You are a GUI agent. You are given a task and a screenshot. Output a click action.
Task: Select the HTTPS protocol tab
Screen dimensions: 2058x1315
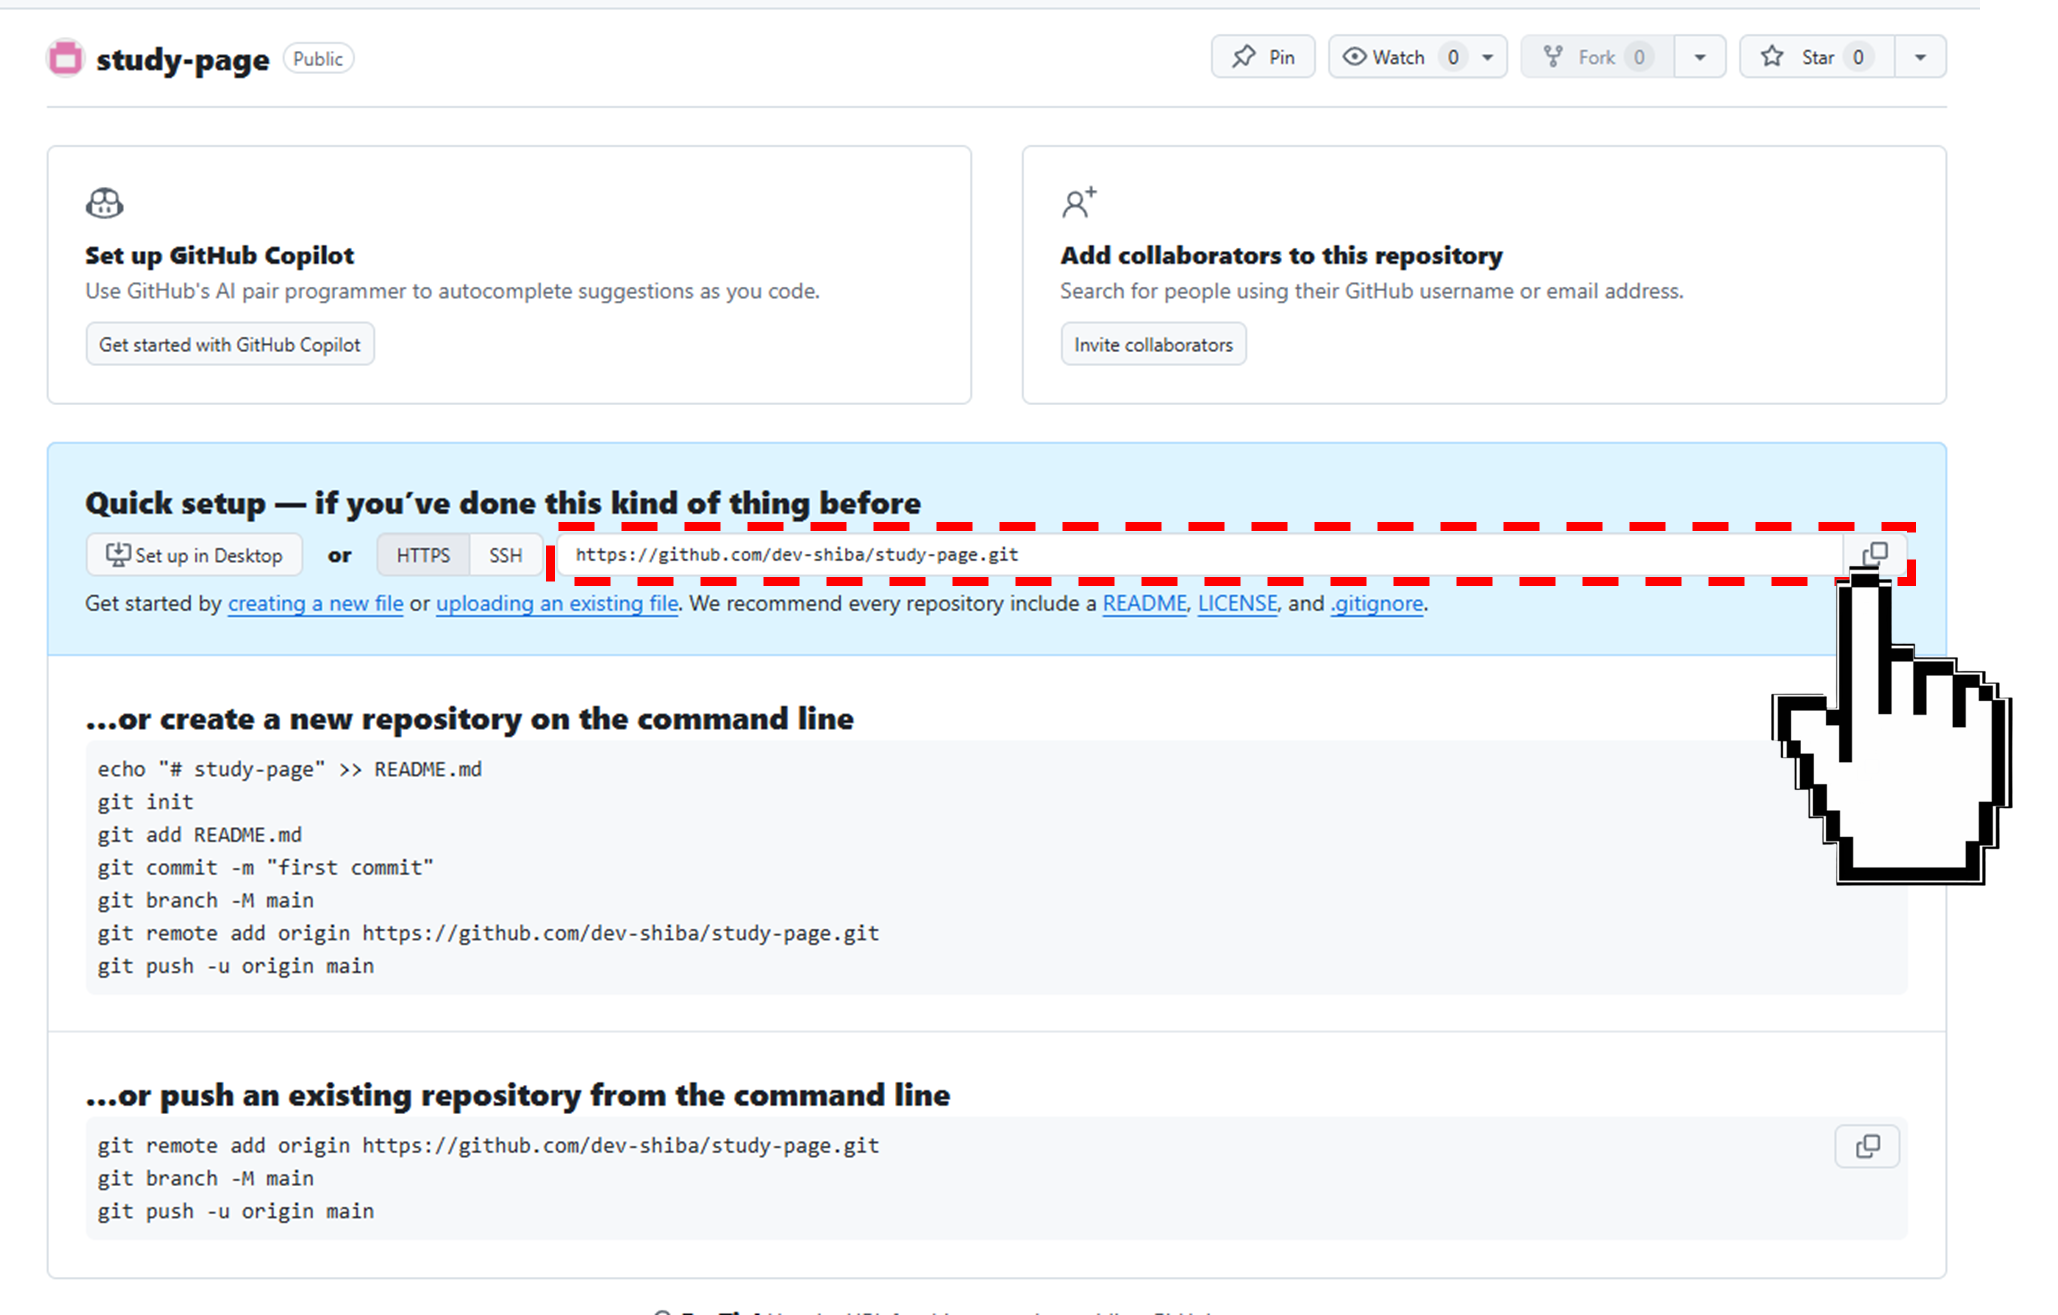pyautogui.click(x=423, y=555)
